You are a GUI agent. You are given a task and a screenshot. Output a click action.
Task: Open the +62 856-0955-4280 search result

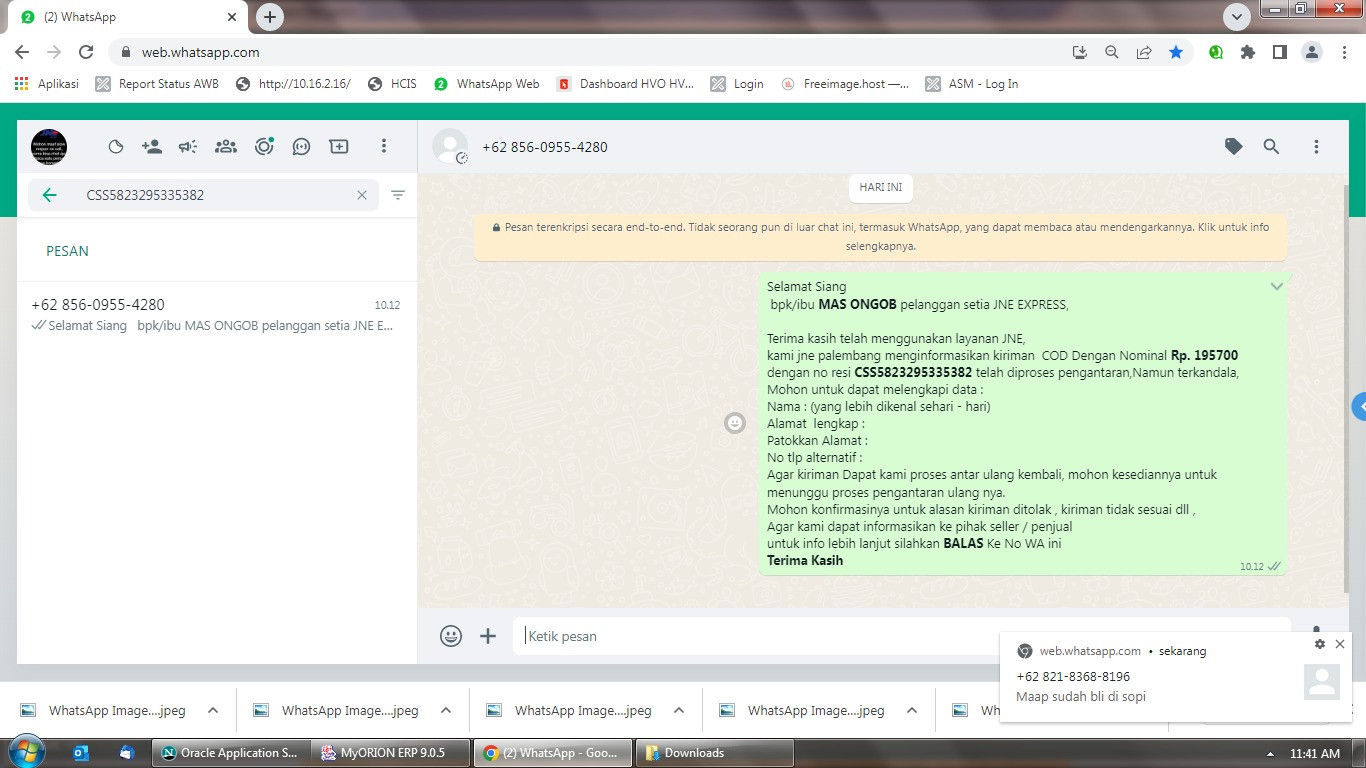point(216,314)
